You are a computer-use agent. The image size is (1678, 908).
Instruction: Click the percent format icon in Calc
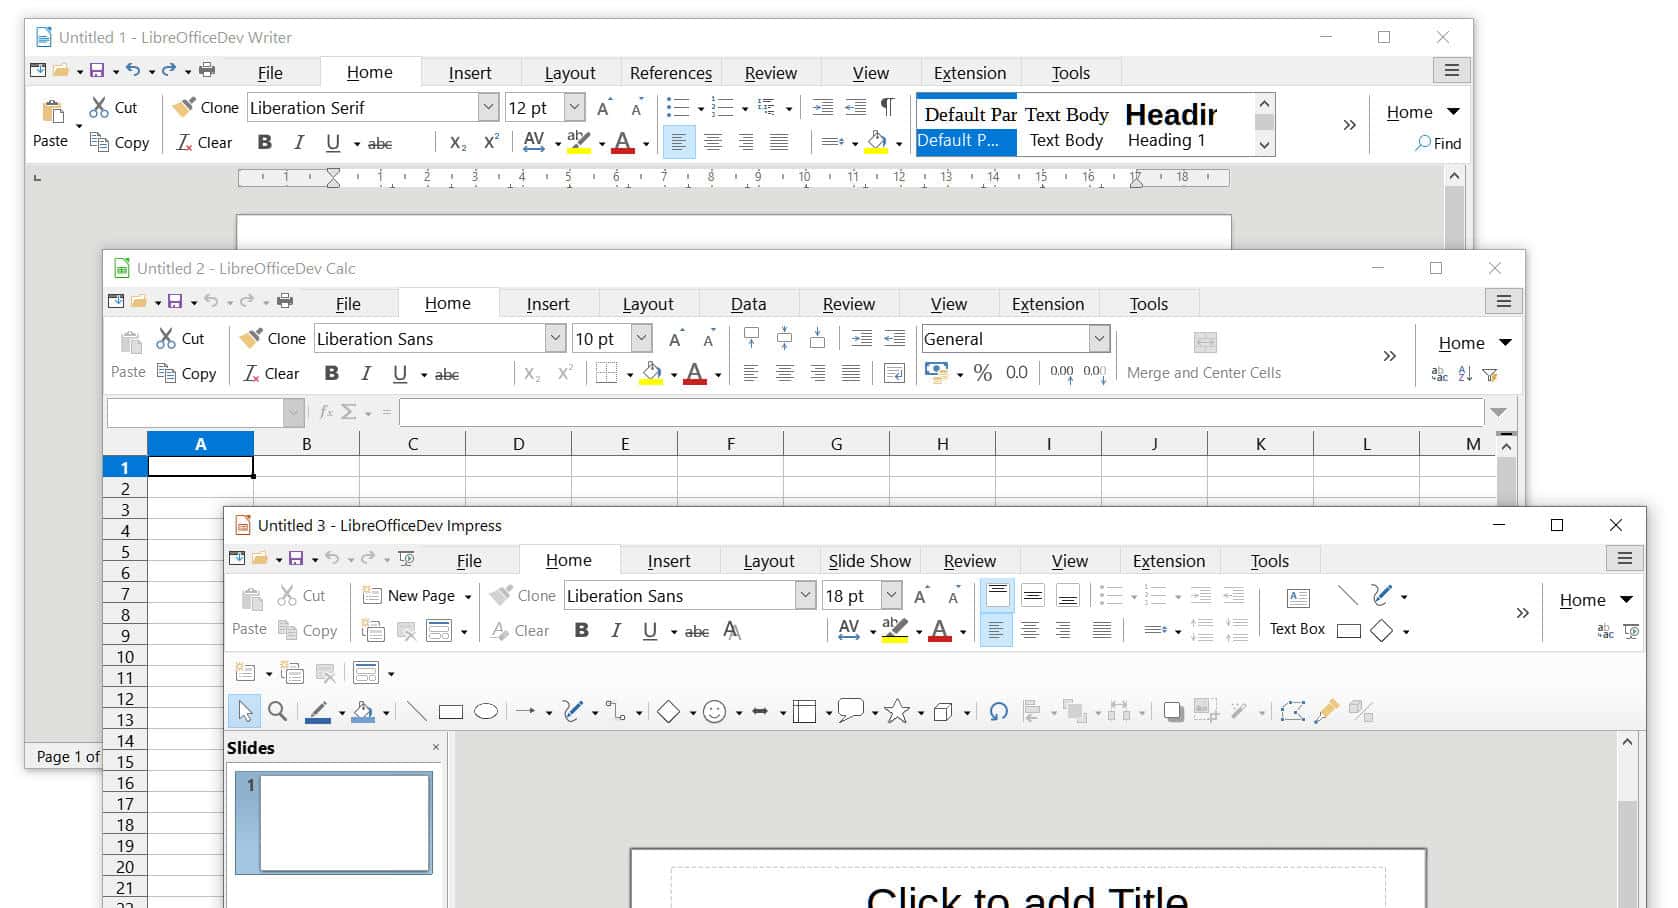pos(983,373)
